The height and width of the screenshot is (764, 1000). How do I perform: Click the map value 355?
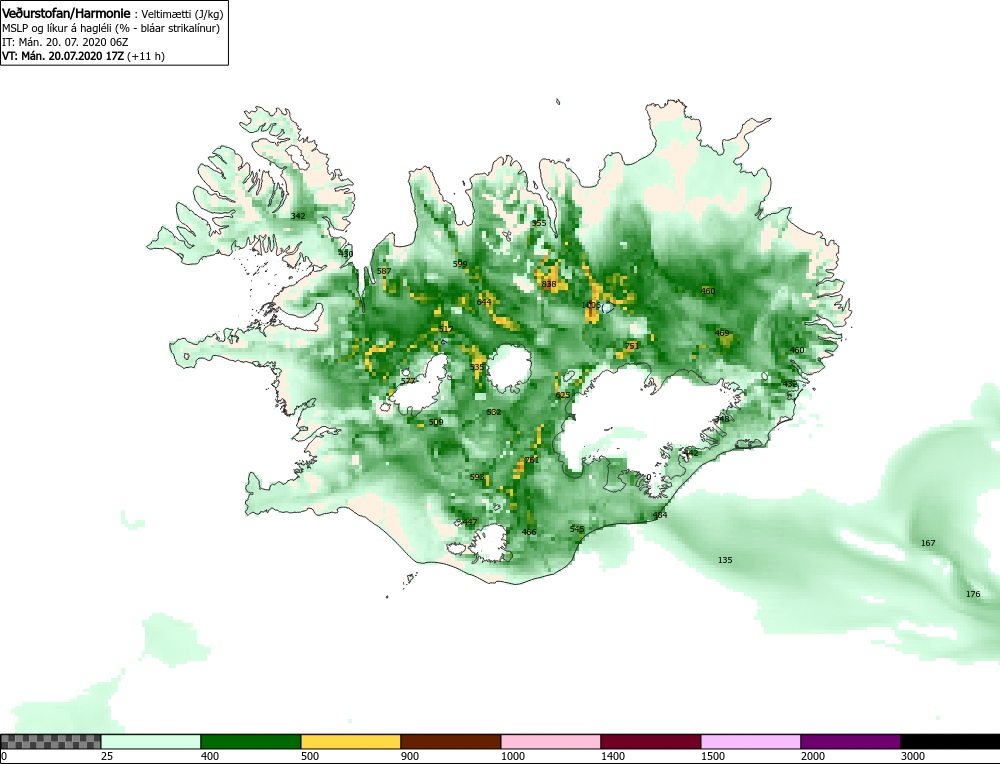pyautogui.click(x=539, y=223)
